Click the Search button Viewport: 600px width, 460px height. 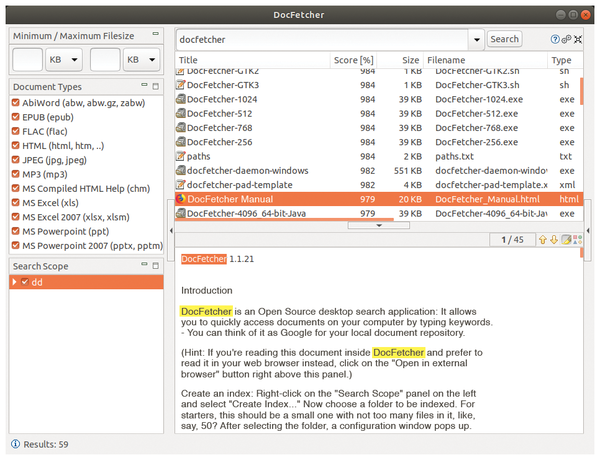click(x=504, y=39)
